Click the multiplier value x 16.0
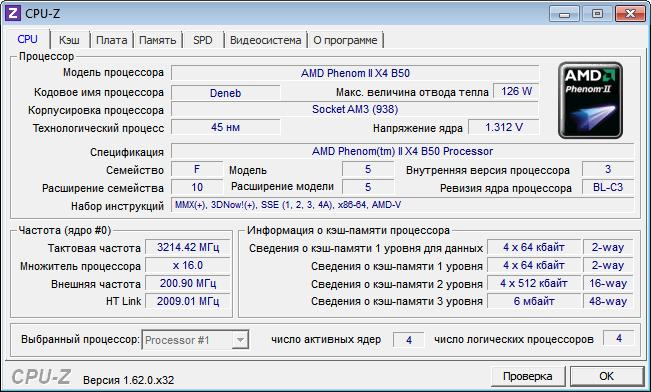 click(x=188, y=265)
